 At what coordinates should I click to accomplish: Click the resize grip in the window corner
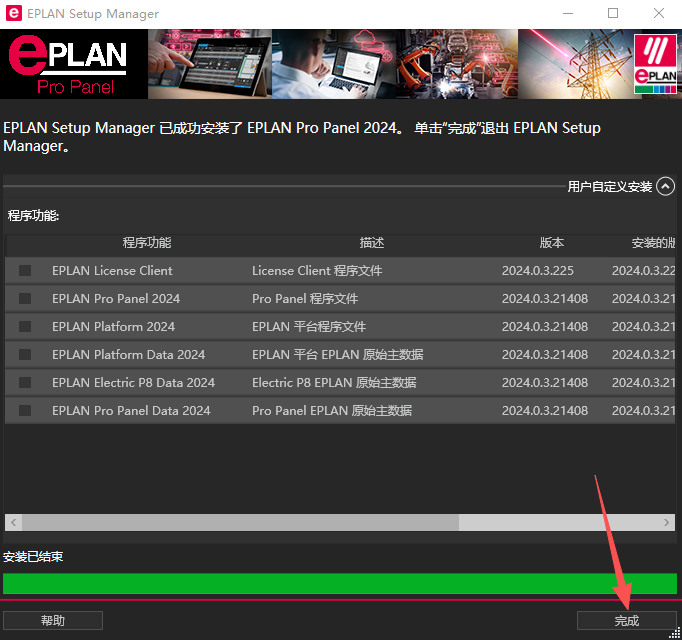coord(675,633)
